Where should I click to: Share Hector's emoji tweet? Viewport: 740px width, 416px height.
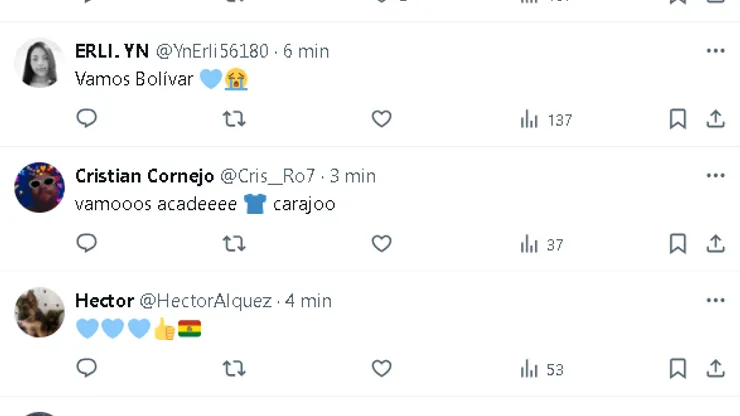pyautogui.click(x=715, y=369)
